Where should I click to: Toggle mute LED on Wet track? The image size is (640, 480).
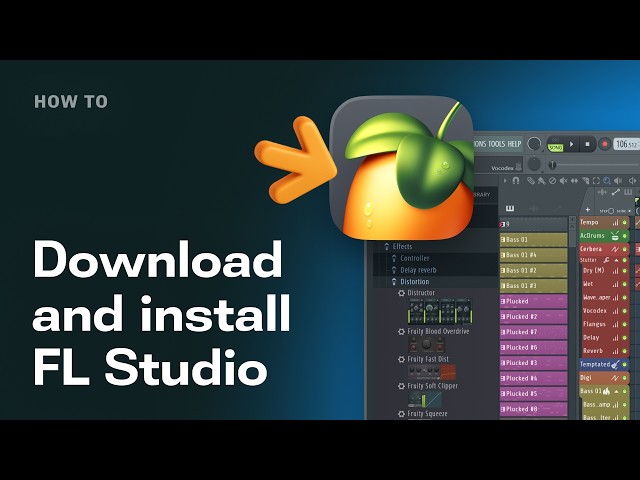pyautogui.click(x=624, y=284)
